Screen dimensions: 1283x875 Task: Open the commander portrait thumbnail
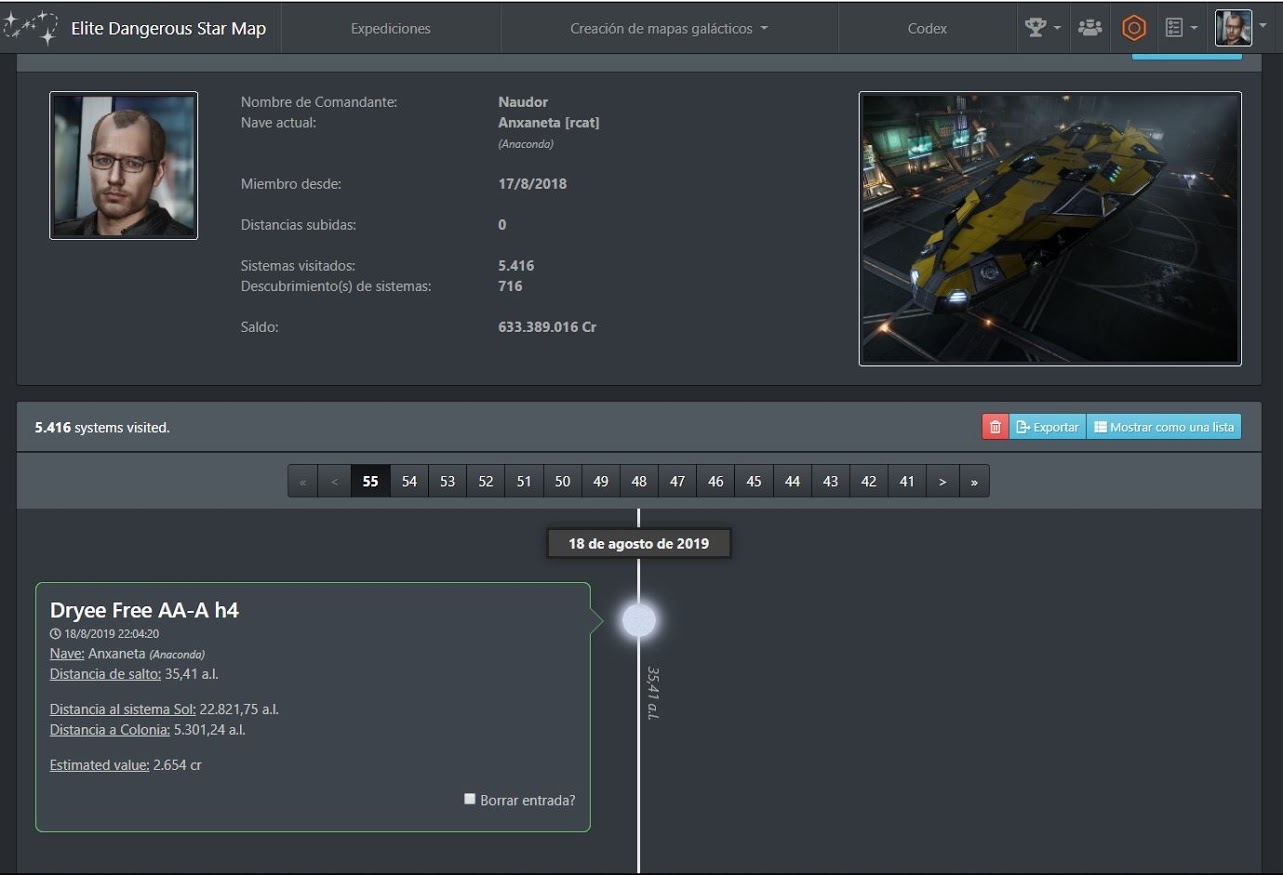tap(124, 166)
